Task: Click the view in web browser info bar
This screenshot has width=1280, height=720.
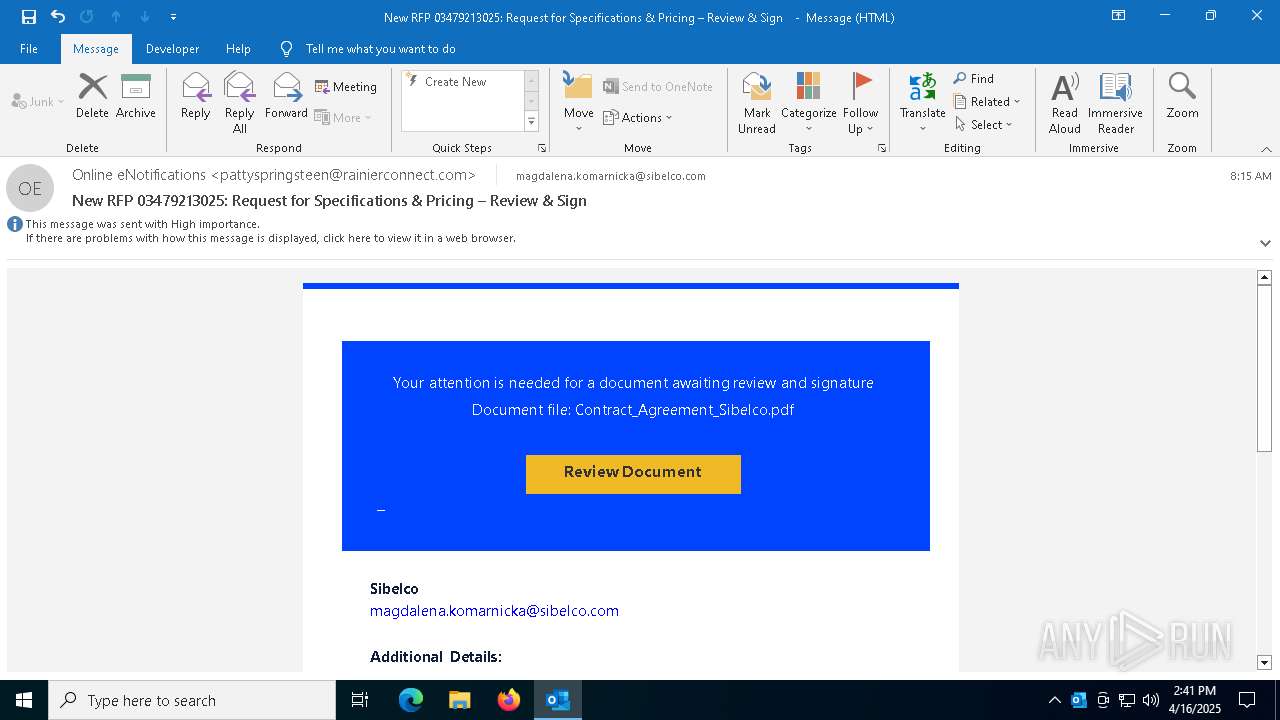Action: 270,238
